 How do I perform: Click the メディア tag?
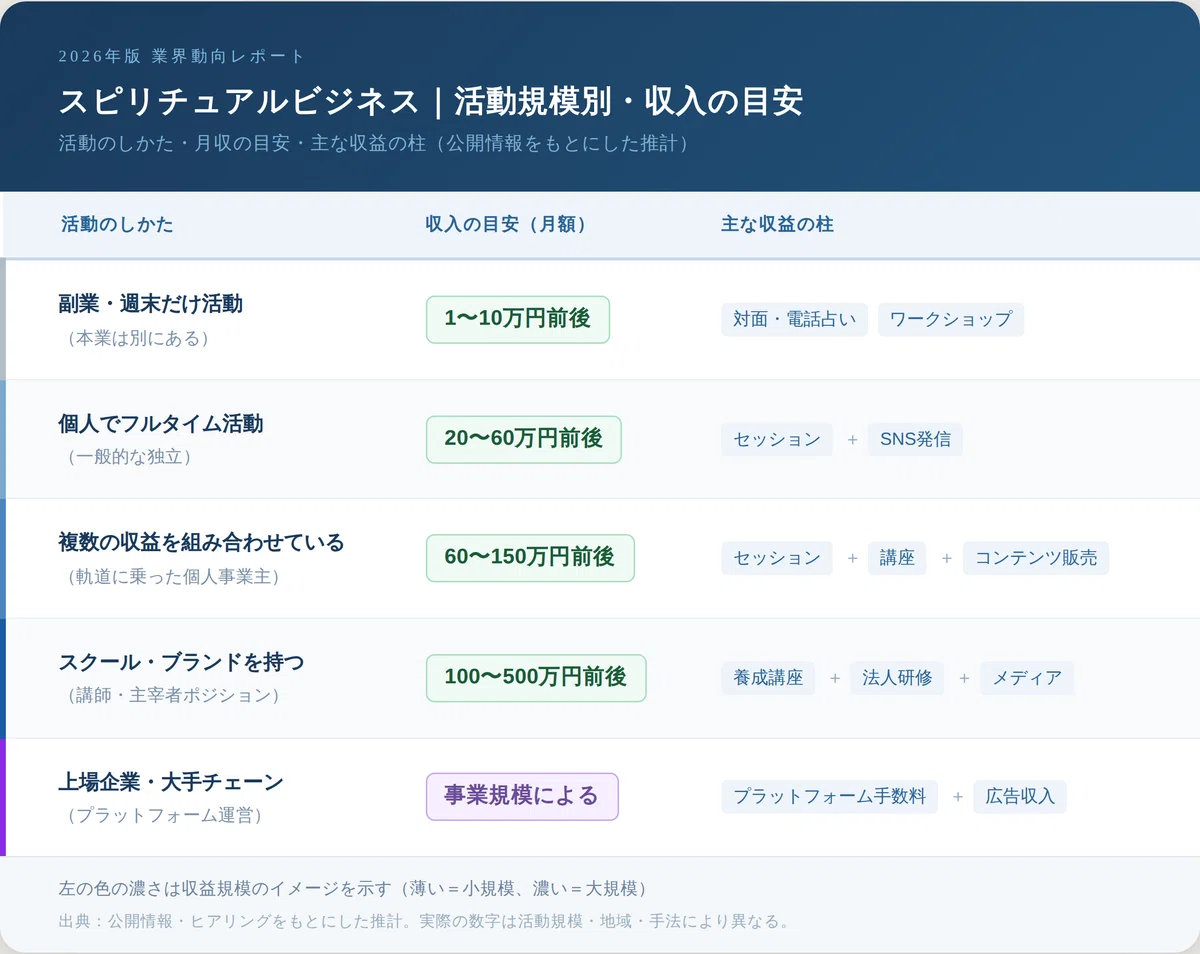point(1027,678)
